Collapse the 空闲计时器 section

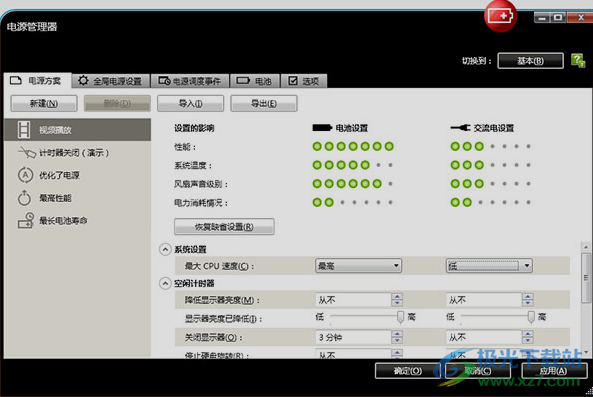click(165, 284)
